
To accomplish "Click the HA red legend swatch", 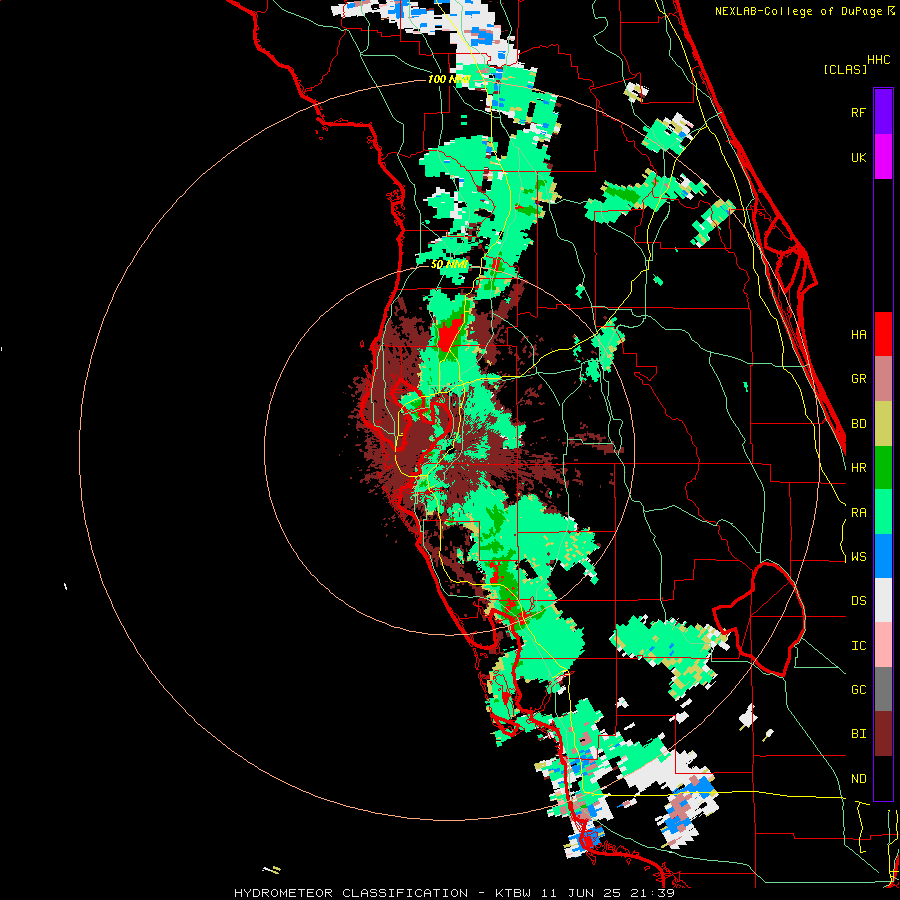I will pyautogui.click(x=883, y=334).
